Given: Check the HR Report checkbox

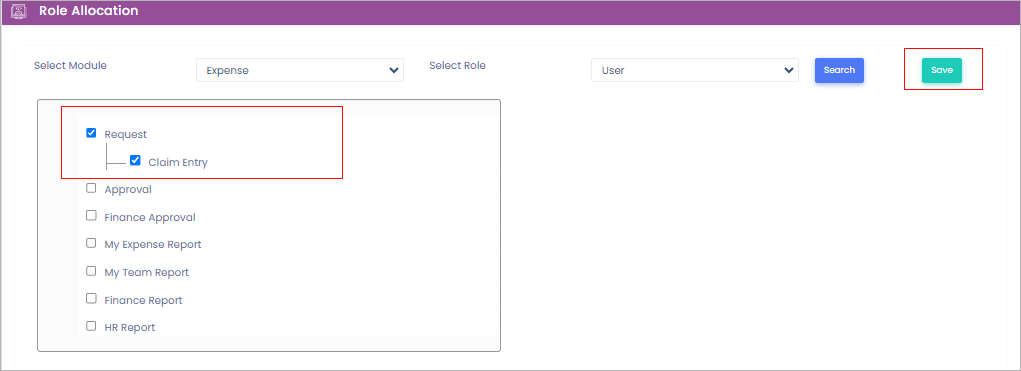Looking at the screenshot, I should pos(91,326).
